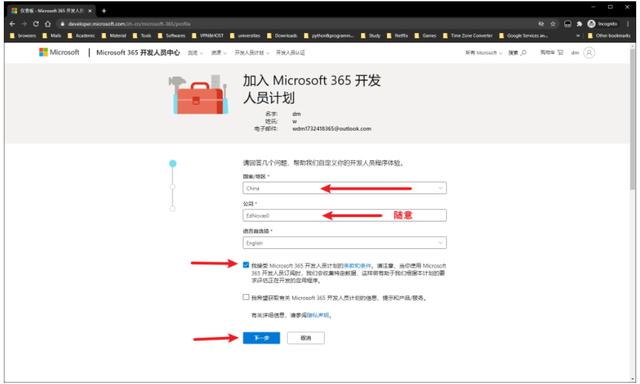640x384 pixels.
Task: Open the language dropdown showing English
Action: click(x=344, y=243)
